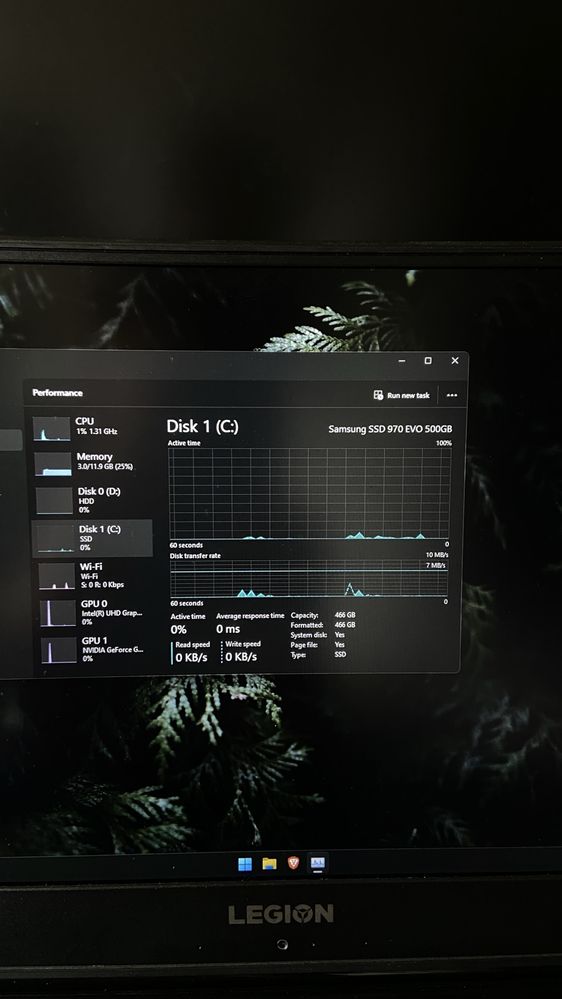
Task: Click the Run new task button
Action: click(401, 395)
